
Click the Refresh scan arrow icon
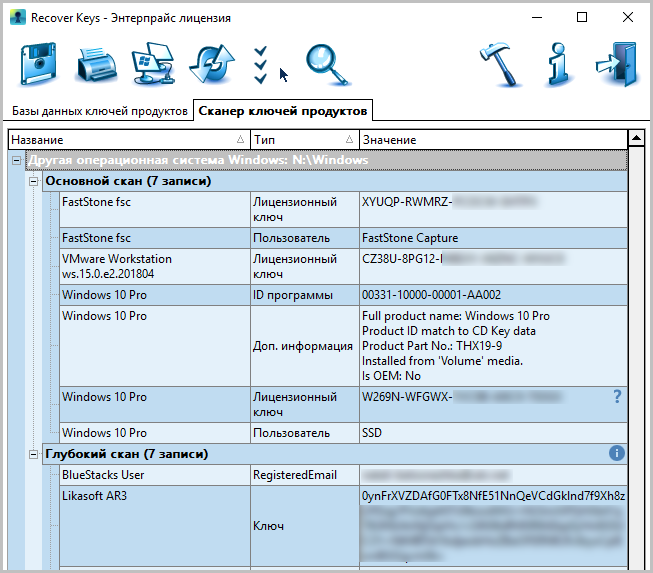(212, 64)
